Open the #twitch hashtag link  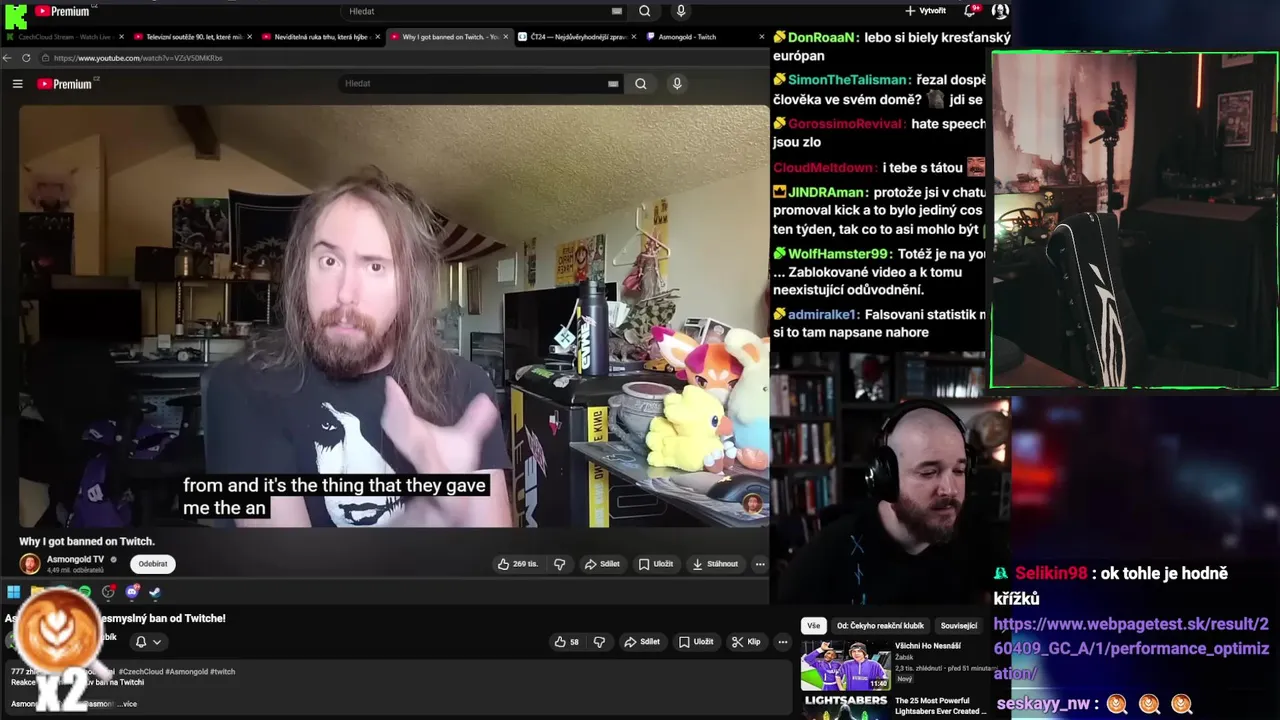(x=222, y=672)
